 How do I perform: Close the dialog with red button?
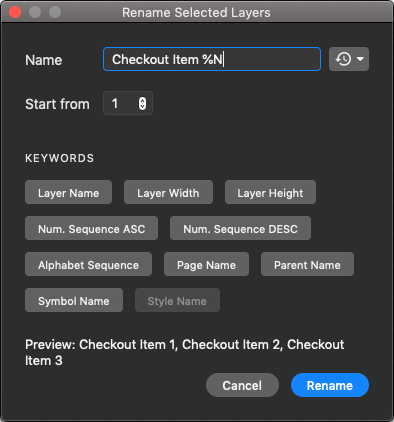click(15, 12)
